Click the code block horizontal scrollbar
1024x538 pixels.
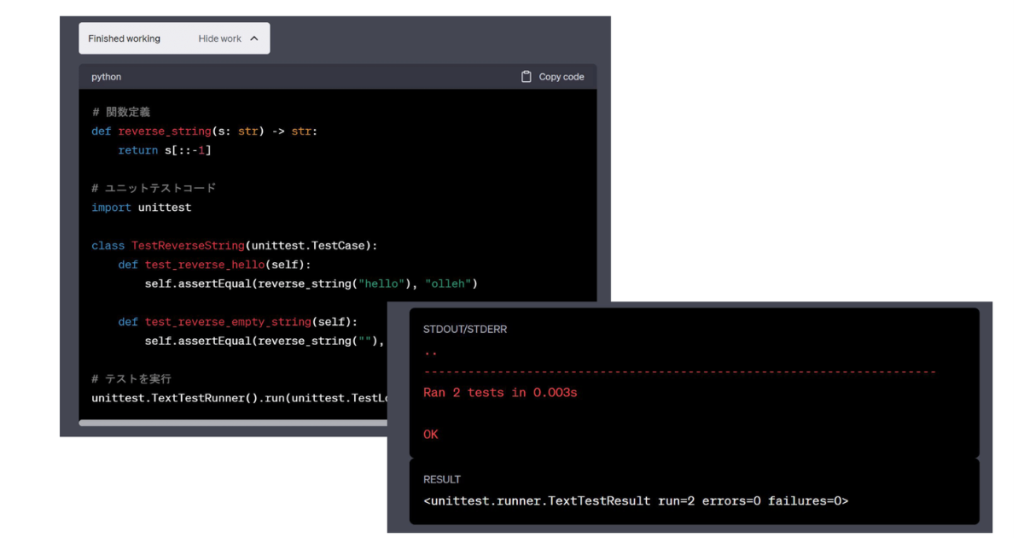pyautogui.click(x=232, y=423)
